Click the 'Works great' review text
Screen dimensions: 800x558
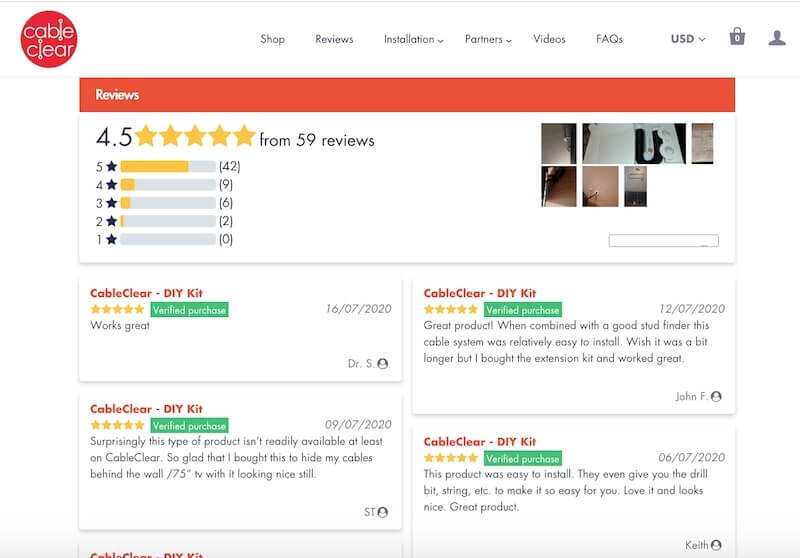point(120,325)
